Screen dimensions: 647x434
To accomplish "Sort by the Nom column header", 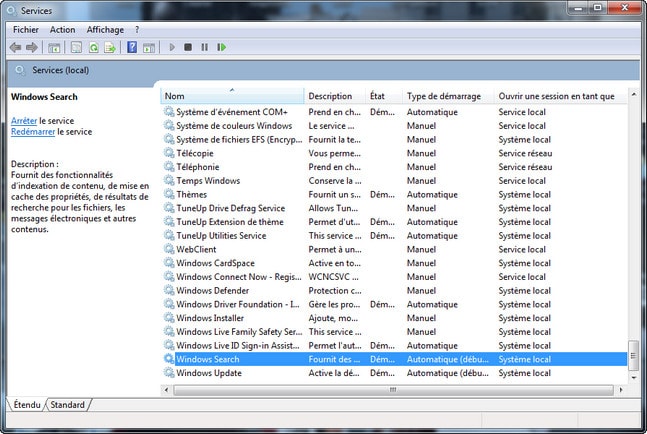I will click(x=232, y=96).
